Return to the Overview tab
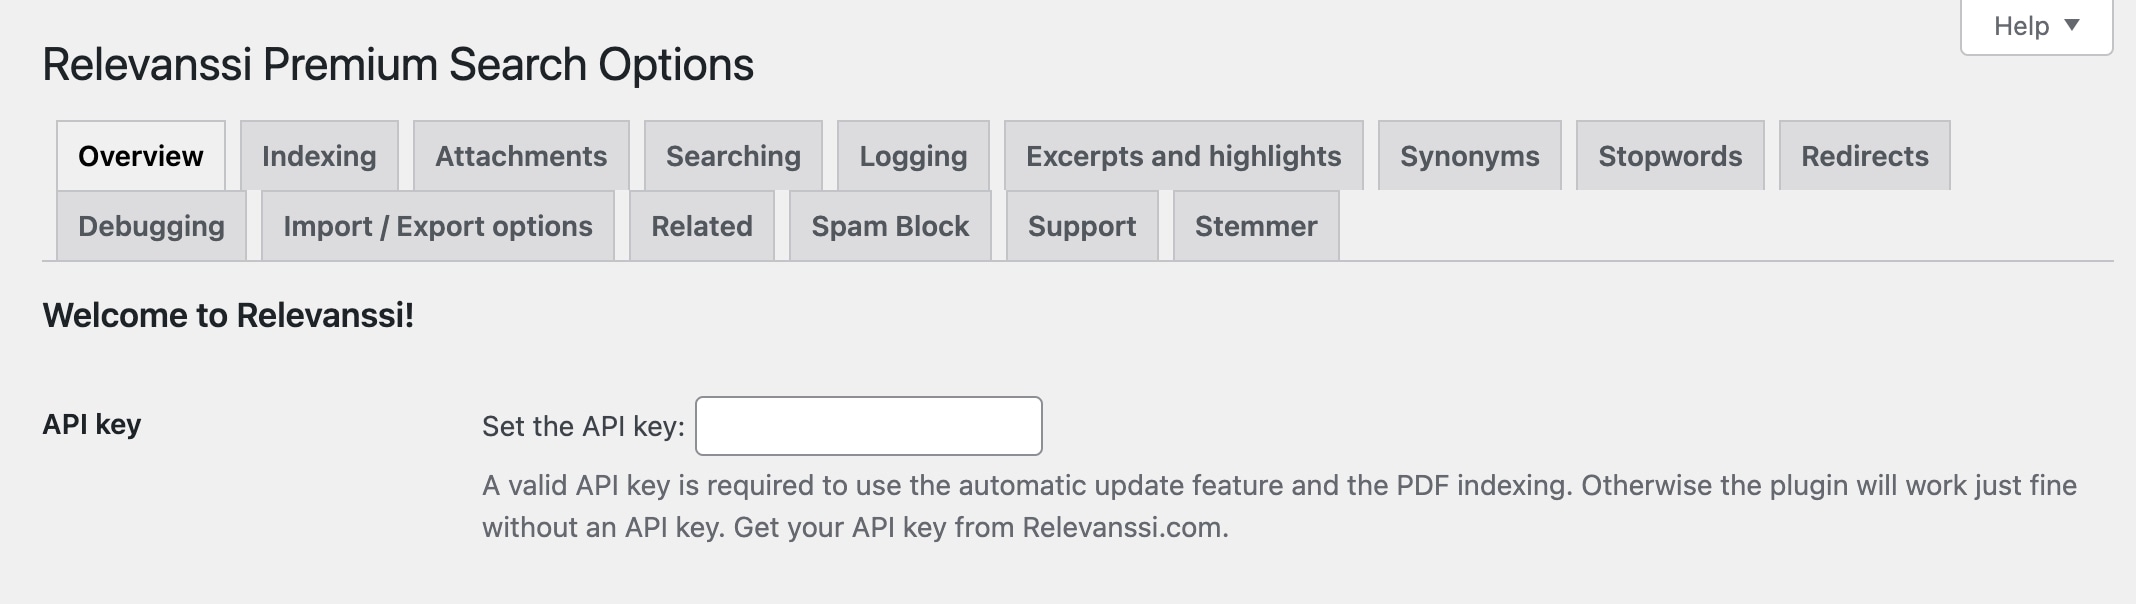2136x604 pixels. click(x=140, y=156)
